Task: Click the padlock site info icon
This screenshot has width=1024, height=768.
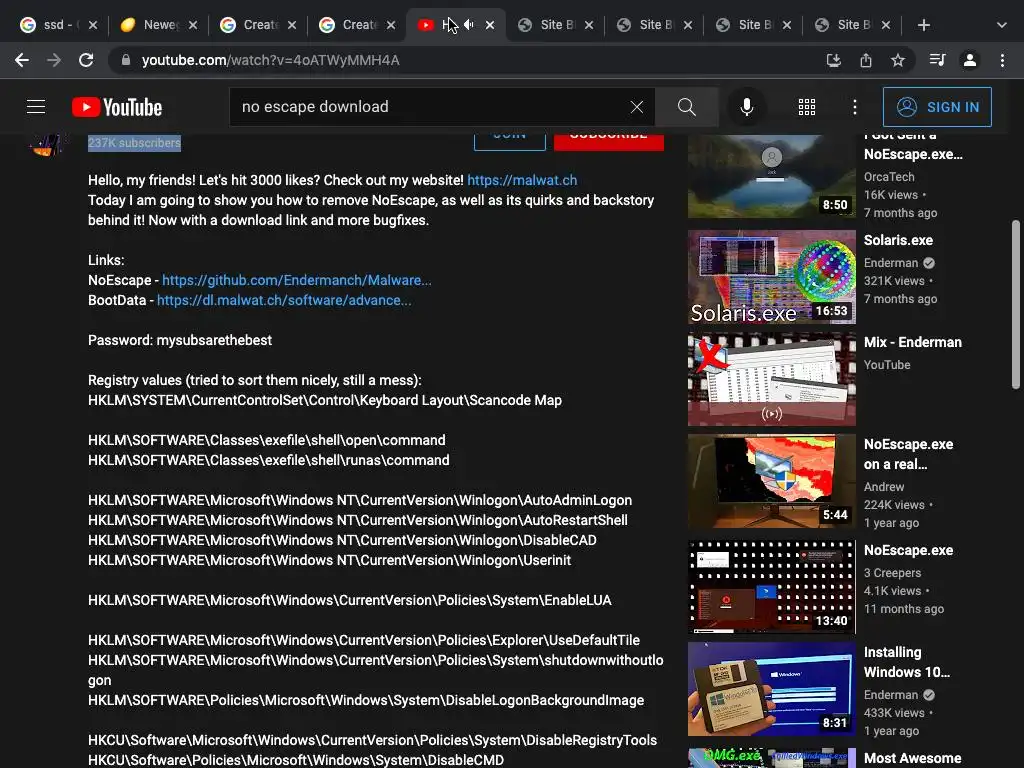Action: [x=126, y=60]
